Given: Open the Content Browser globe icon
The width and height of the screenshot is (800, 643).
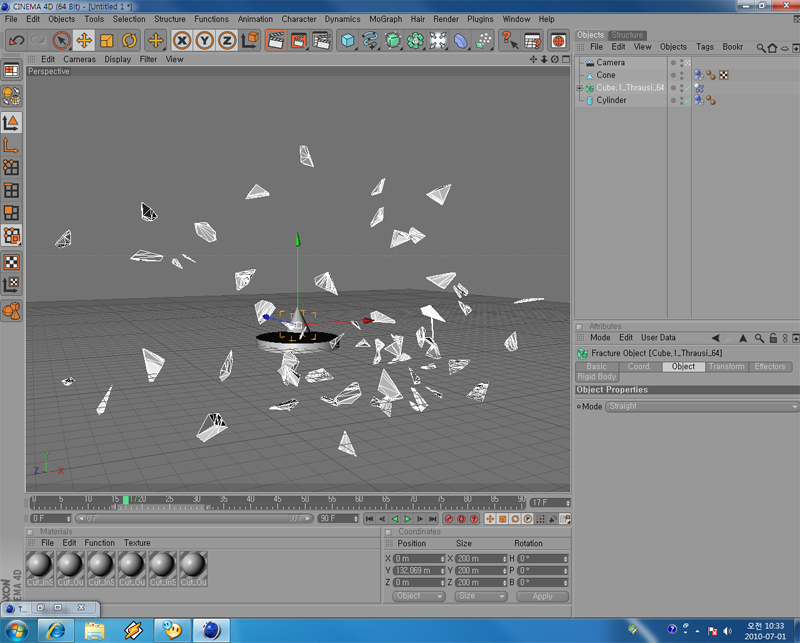Looking at the screenshot, I should coord(558,40).
